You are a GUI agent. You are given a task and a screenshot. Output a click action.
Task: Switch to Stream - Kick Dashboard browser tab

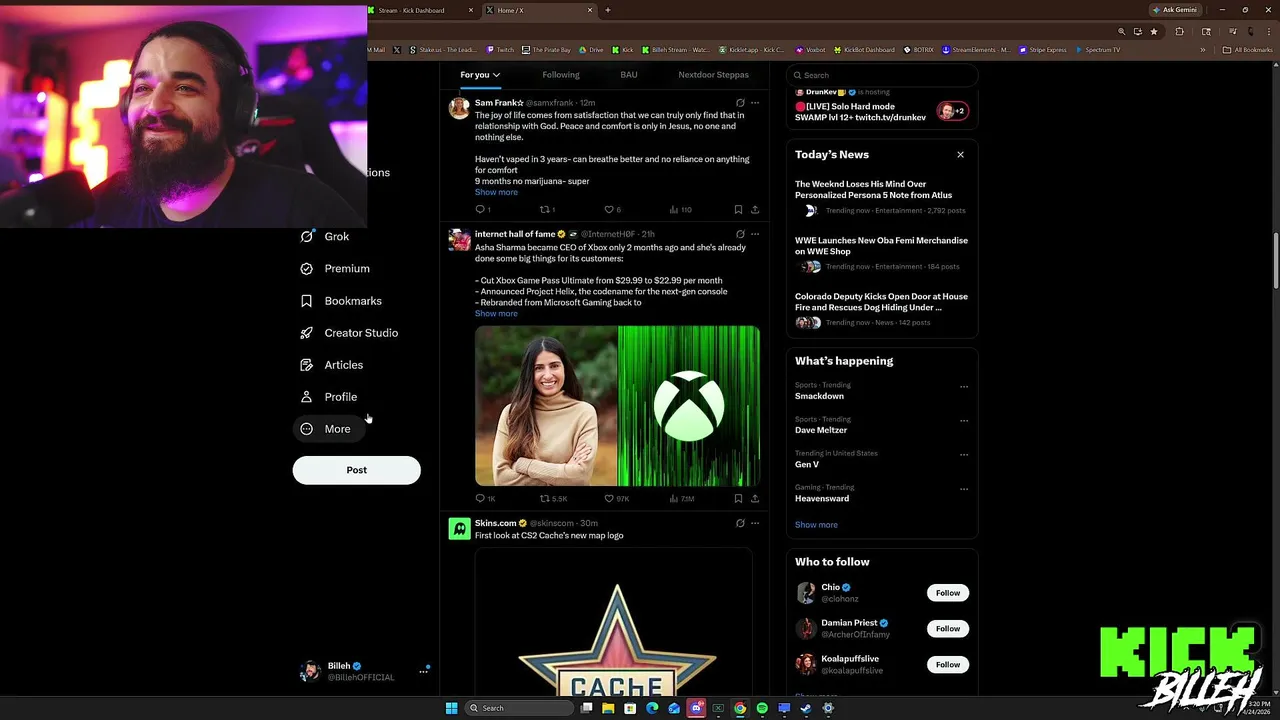tap(420, 10)
